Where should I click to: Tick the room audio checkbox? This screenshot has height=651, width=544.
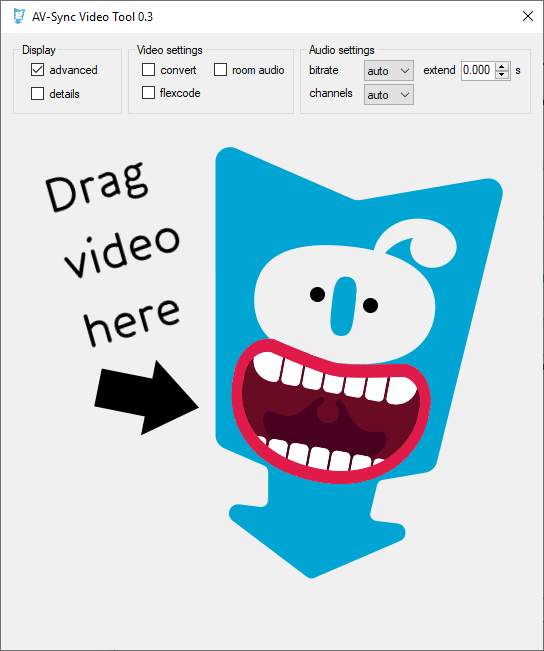(221, 70)
